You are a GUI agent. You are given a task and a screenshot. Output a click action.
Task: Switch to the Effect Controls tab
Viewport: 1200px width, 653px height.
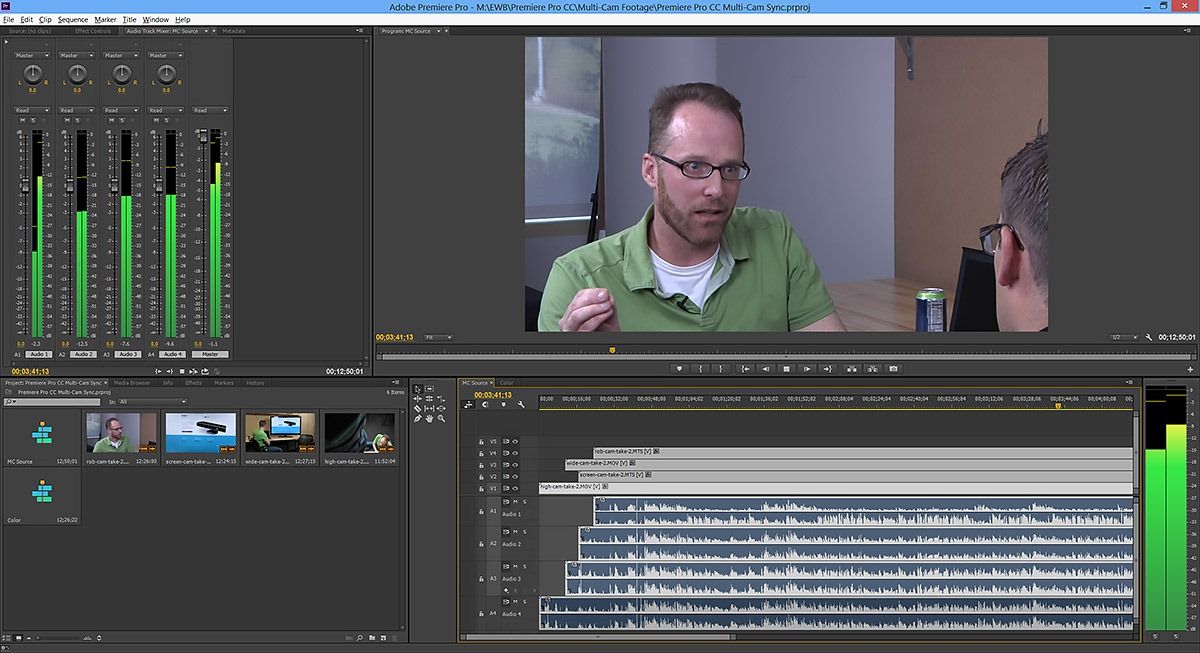93,31
